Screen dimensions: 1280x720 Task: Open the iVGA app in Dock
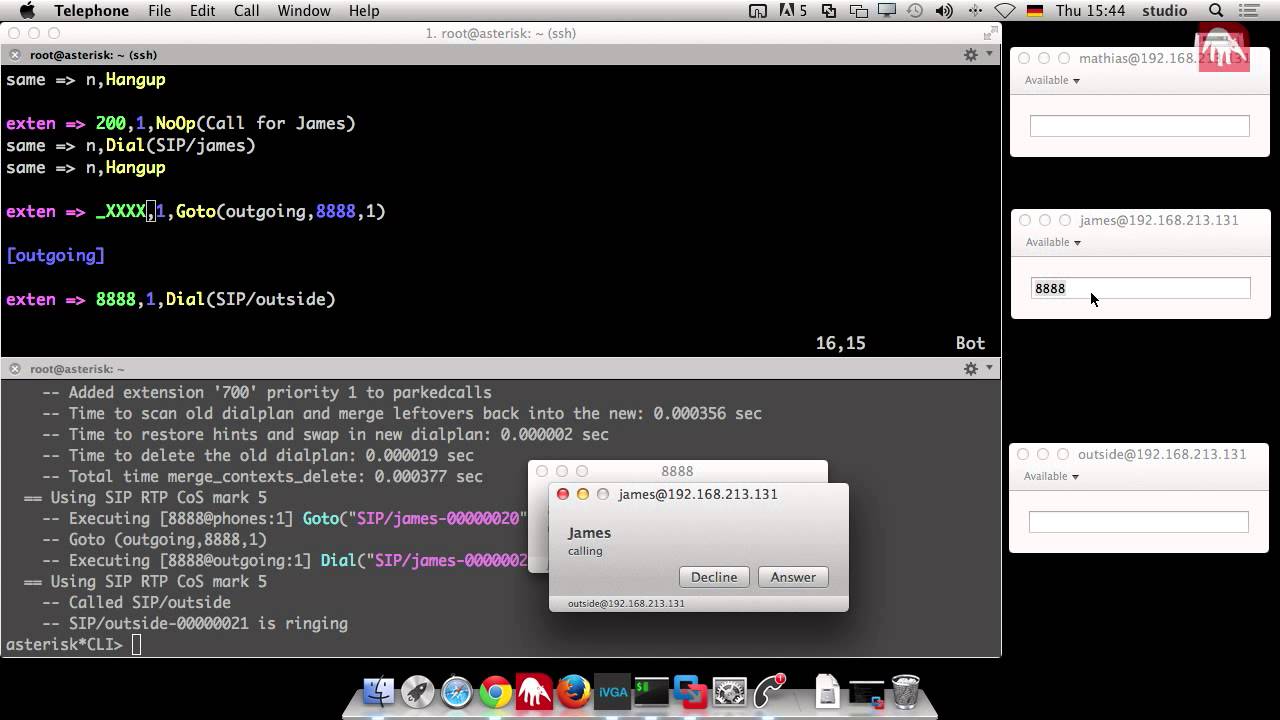612,692
